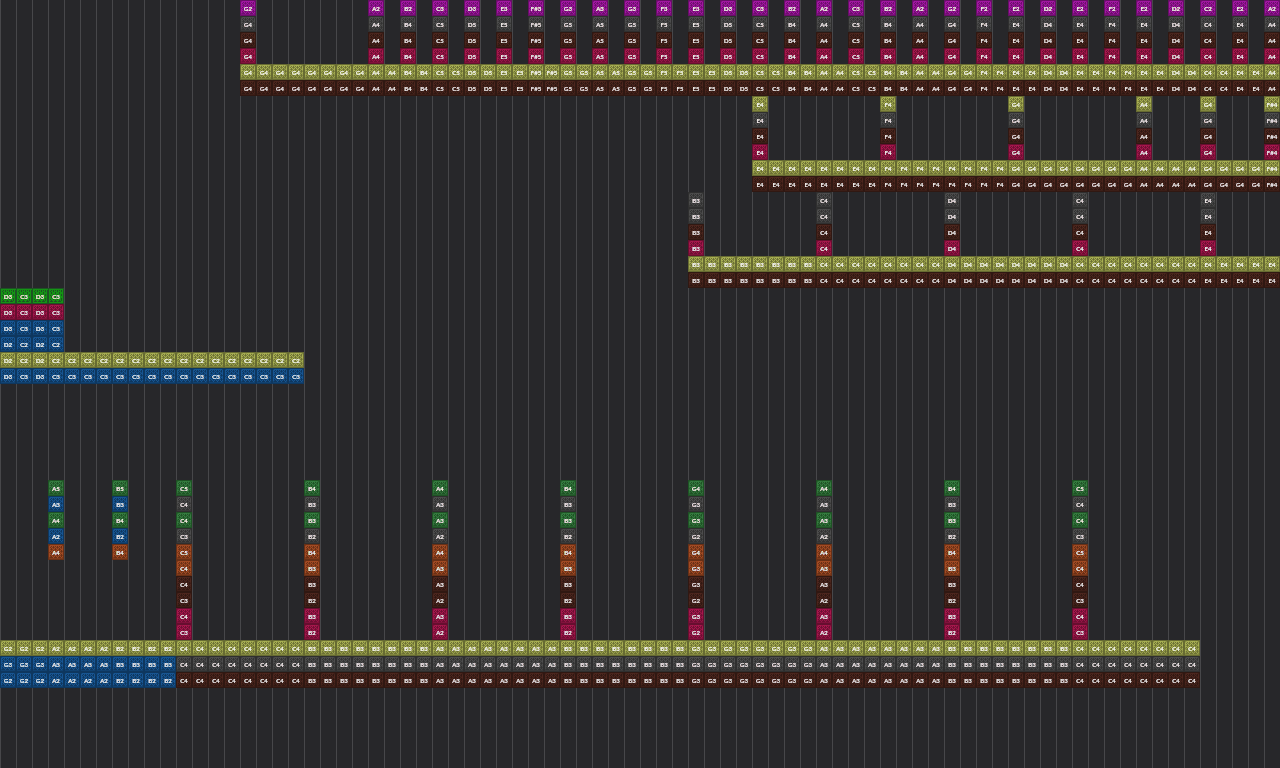Select the pink F#4 note at the far right
The width and height of the screenshot is (1280, 768).
coord(1273,152)
